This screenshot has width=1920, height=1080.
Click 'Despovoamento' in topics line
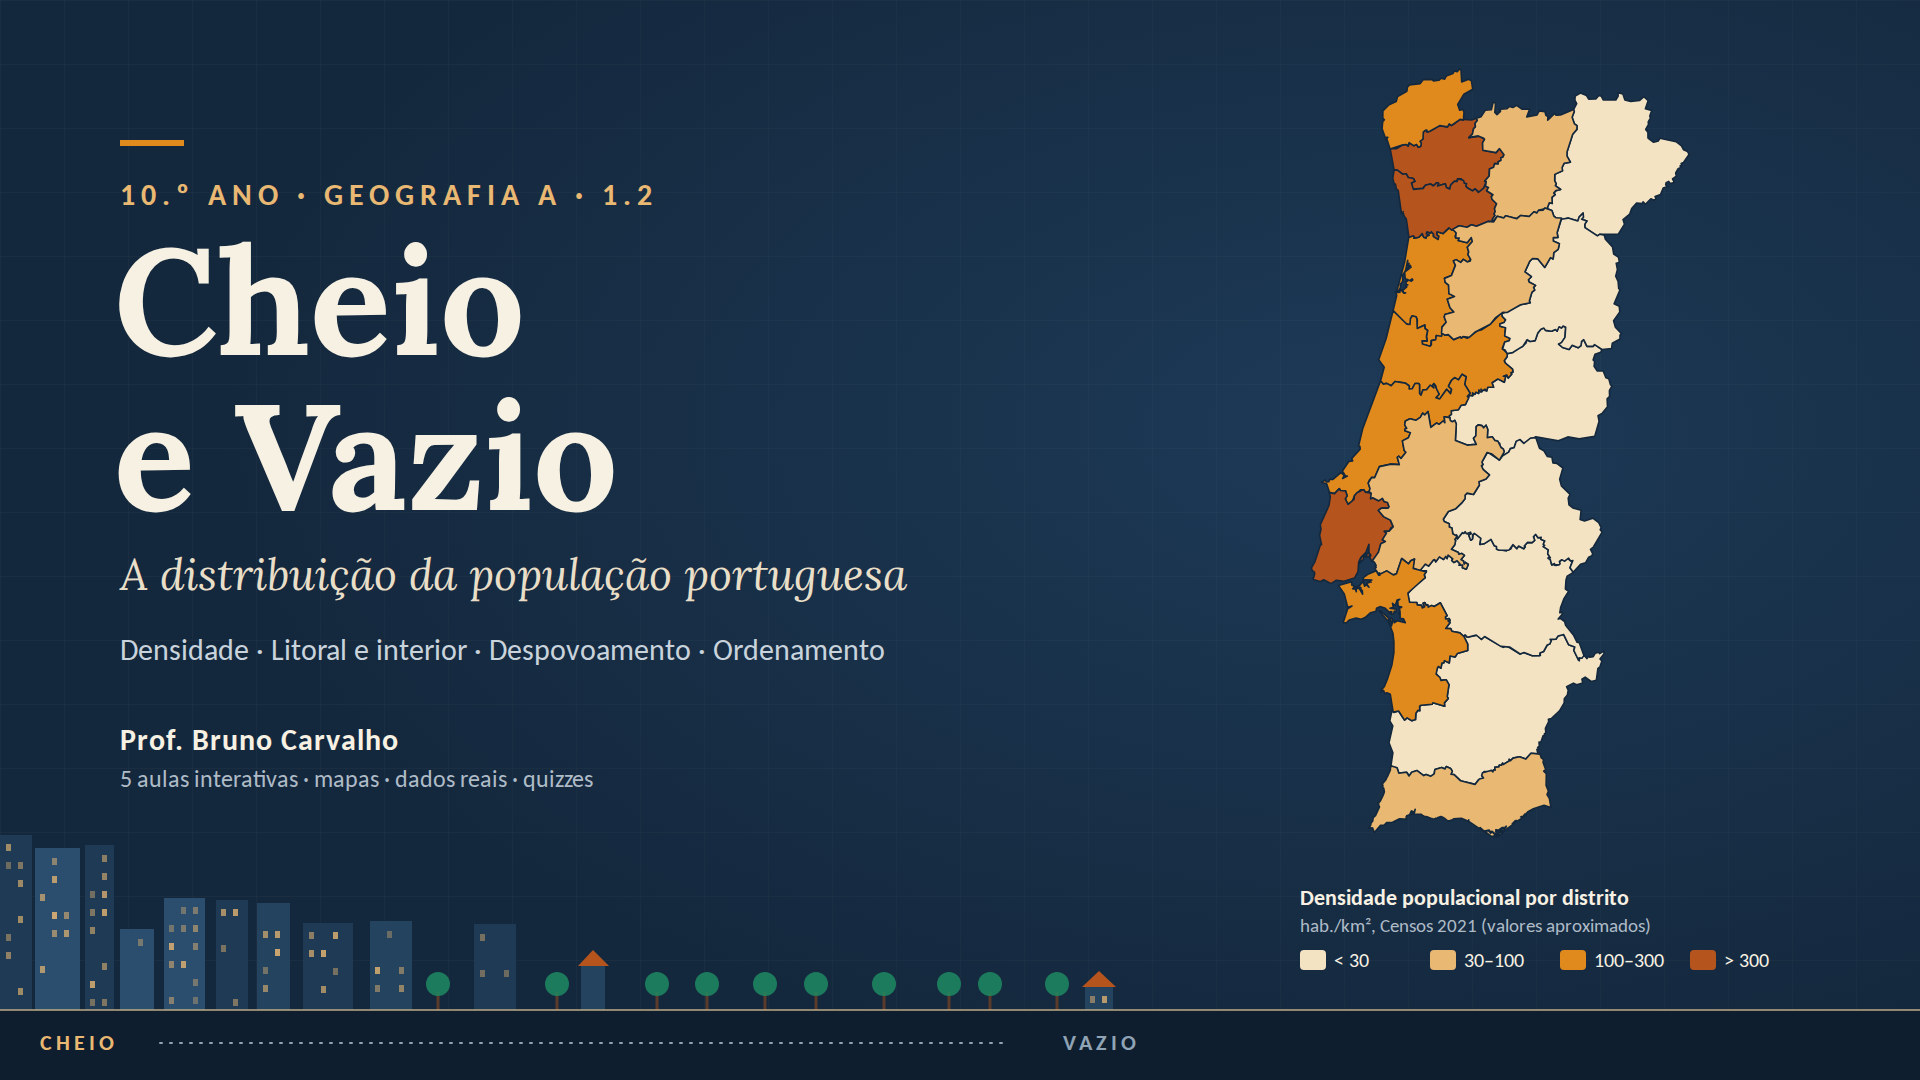pos(589,650)
